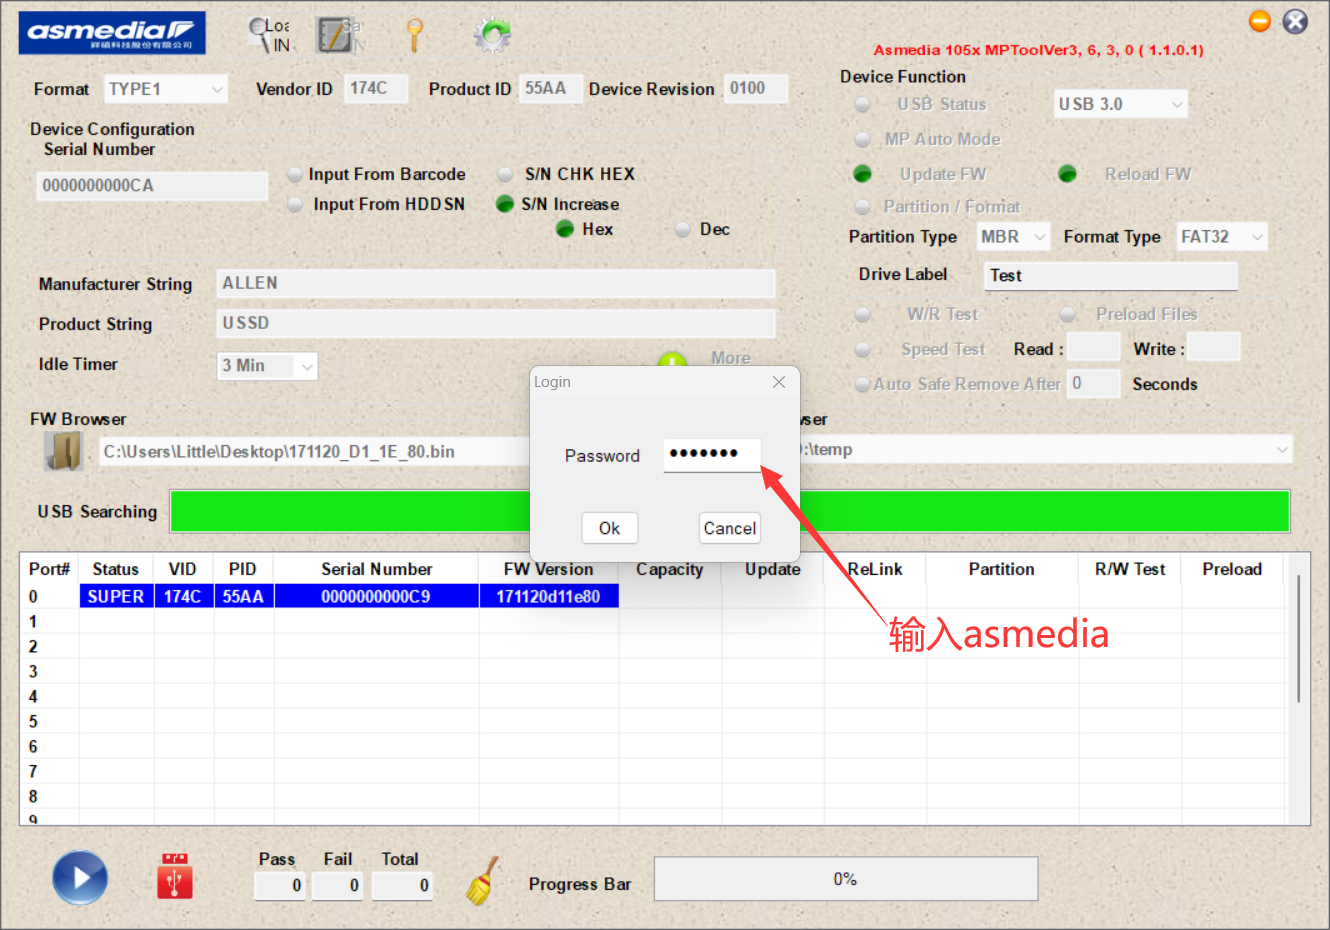
Task: Click the Partition column header
Action: pyautogui.click(x=1001, y=569)
